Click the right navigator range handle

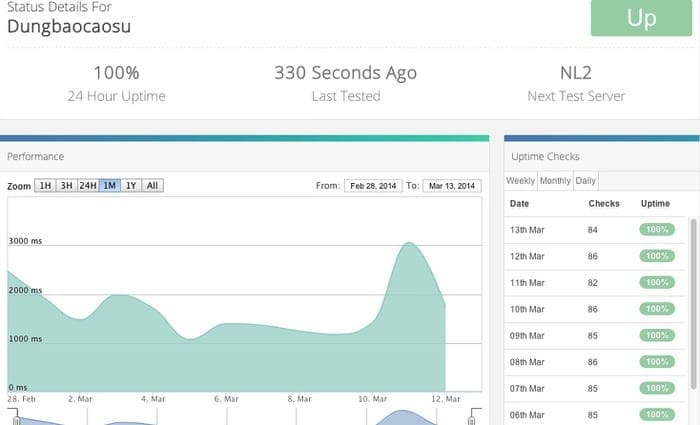[x=471, y=420]
